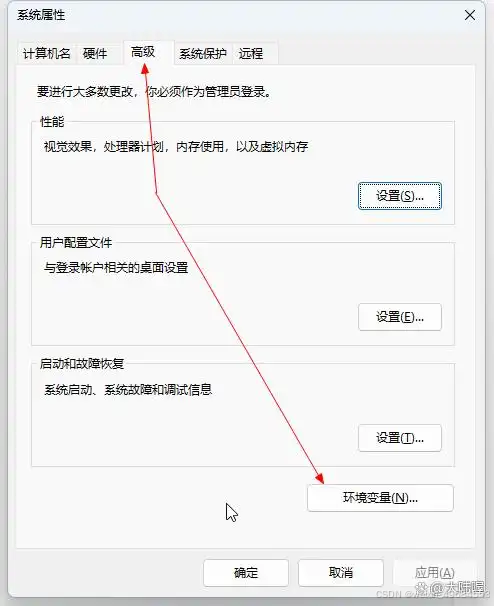This screenshot has width=494, height=606.
Task: Go to the 系统保护 tab
Action: 203,53
